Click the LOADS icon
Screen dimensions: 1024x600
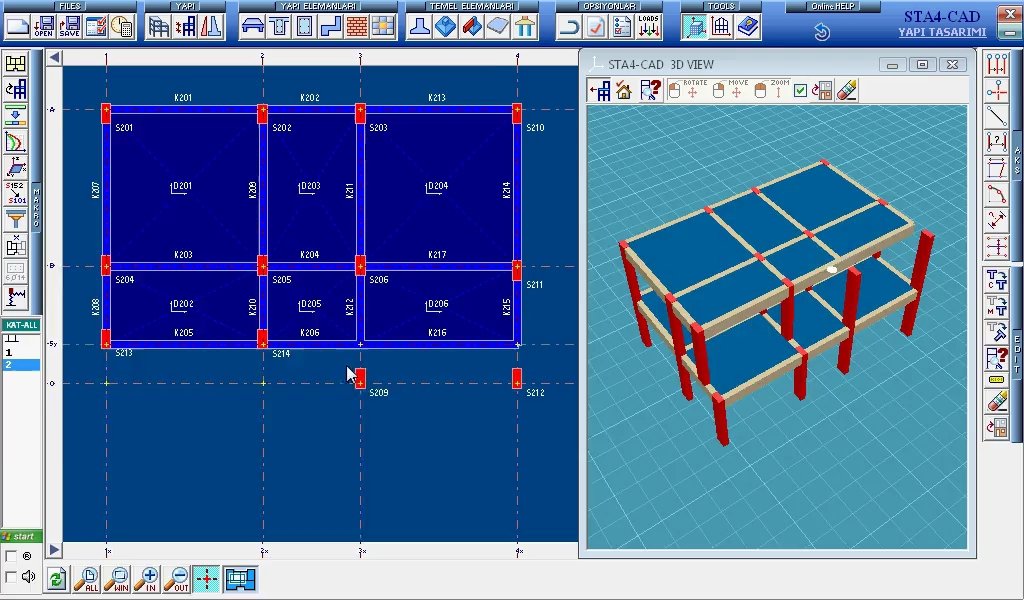tap(648, 27)
